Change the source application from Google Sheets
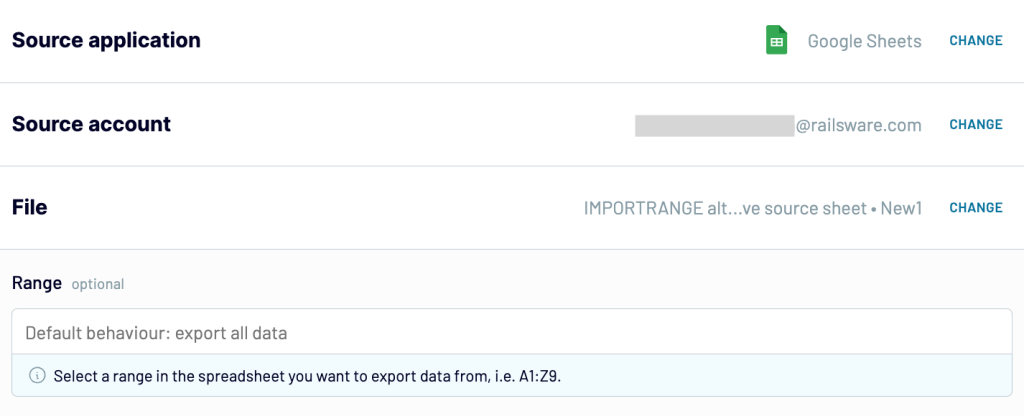This screenshot has height=416, width=1024. point(976,40)
